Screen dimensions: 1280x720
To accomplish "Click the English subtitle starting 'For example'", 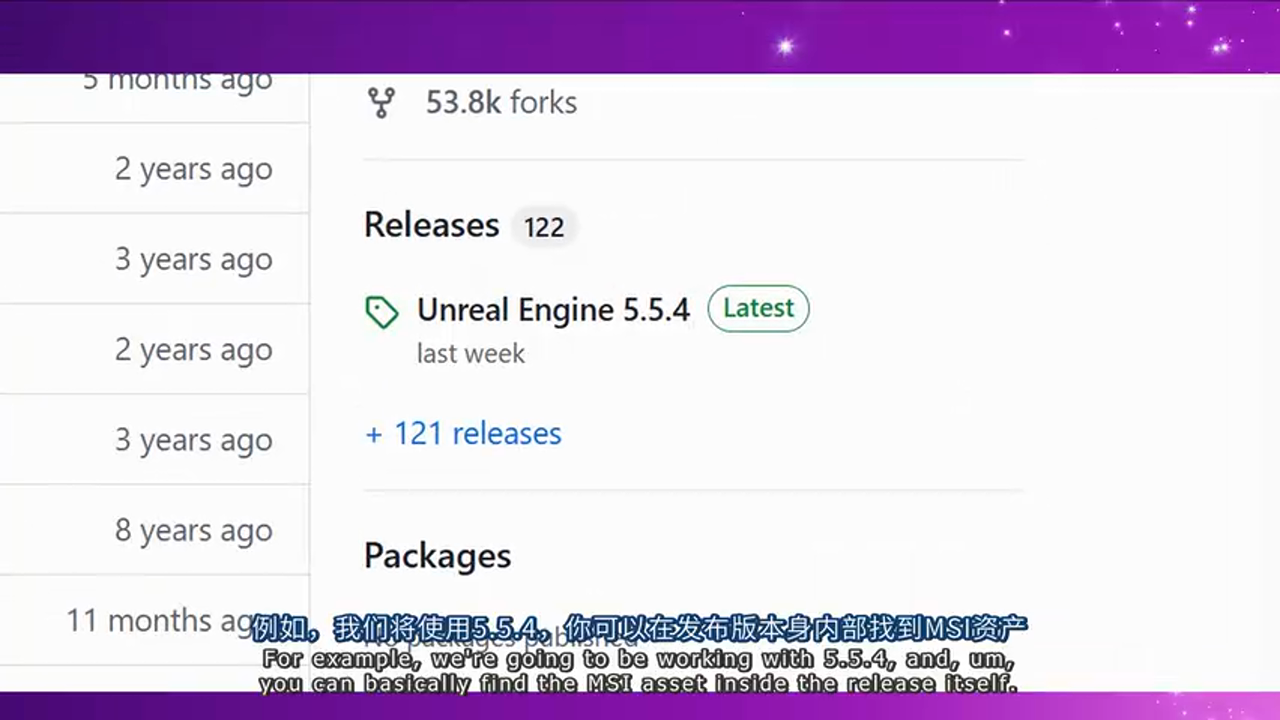I will coord(639,659).
